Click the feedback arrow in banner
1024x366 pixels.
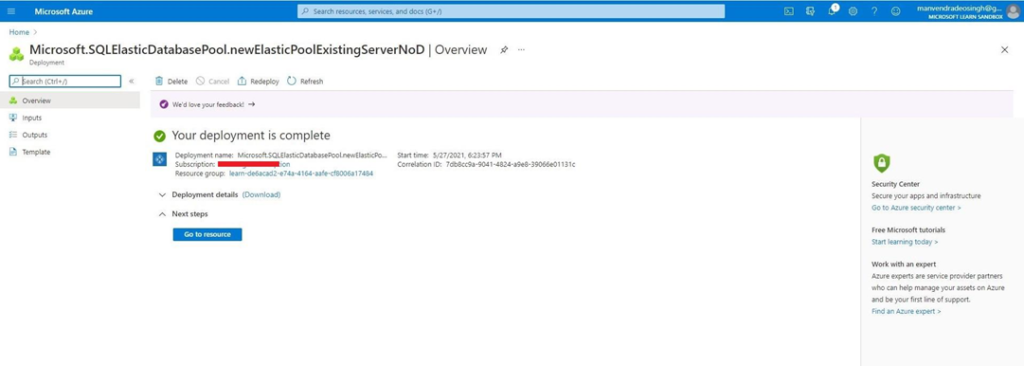(251, 104)
